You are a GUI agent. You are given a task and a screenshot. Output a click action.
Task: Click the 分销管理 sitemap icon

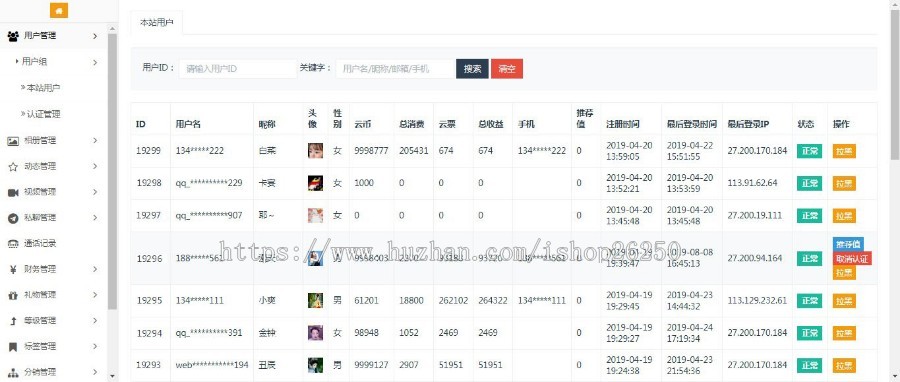pos(13,372)
